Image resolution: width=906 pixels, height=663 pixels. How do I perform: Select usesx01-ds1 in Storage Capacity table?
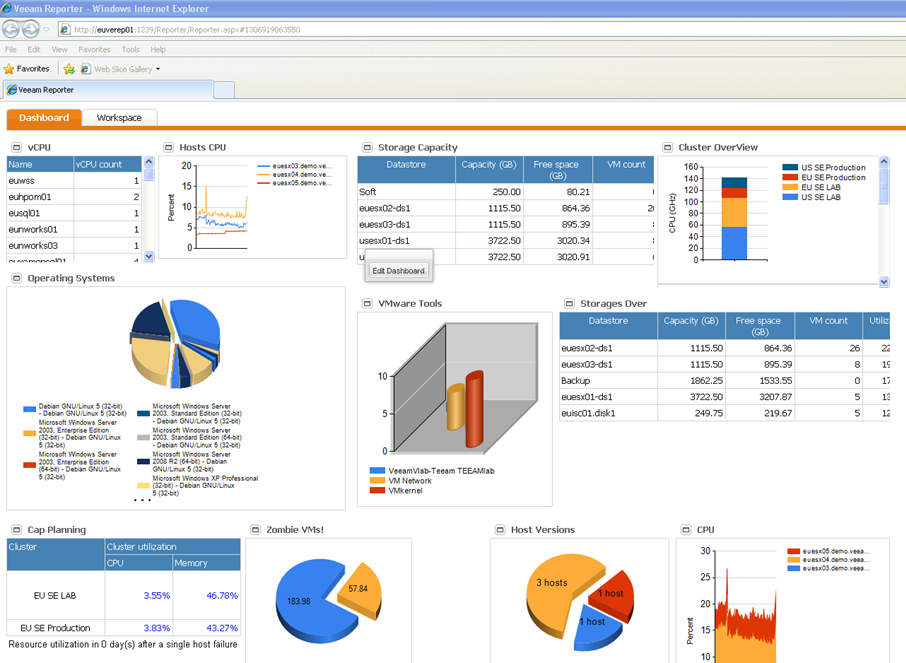pyautogui.click(x=506, y=240)
